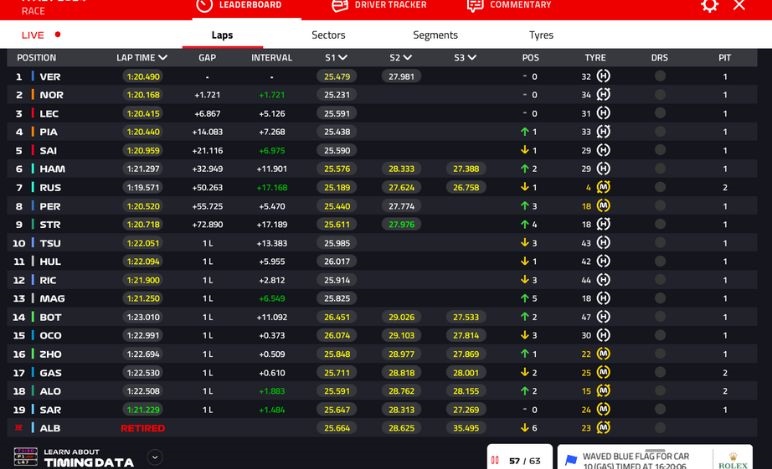Click RUS's medium tyre icon
Screen dimensions: 772x469
point(603,187)
